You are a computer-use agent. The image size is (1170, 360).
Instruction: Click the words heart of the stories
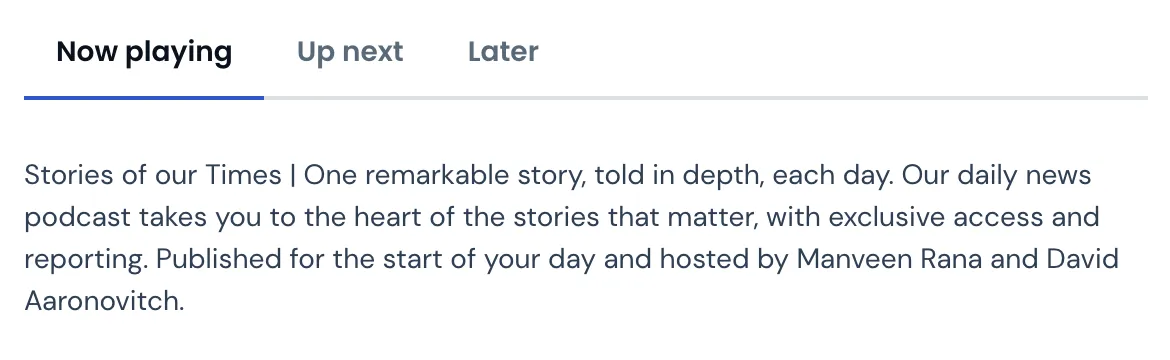point(476,217)
